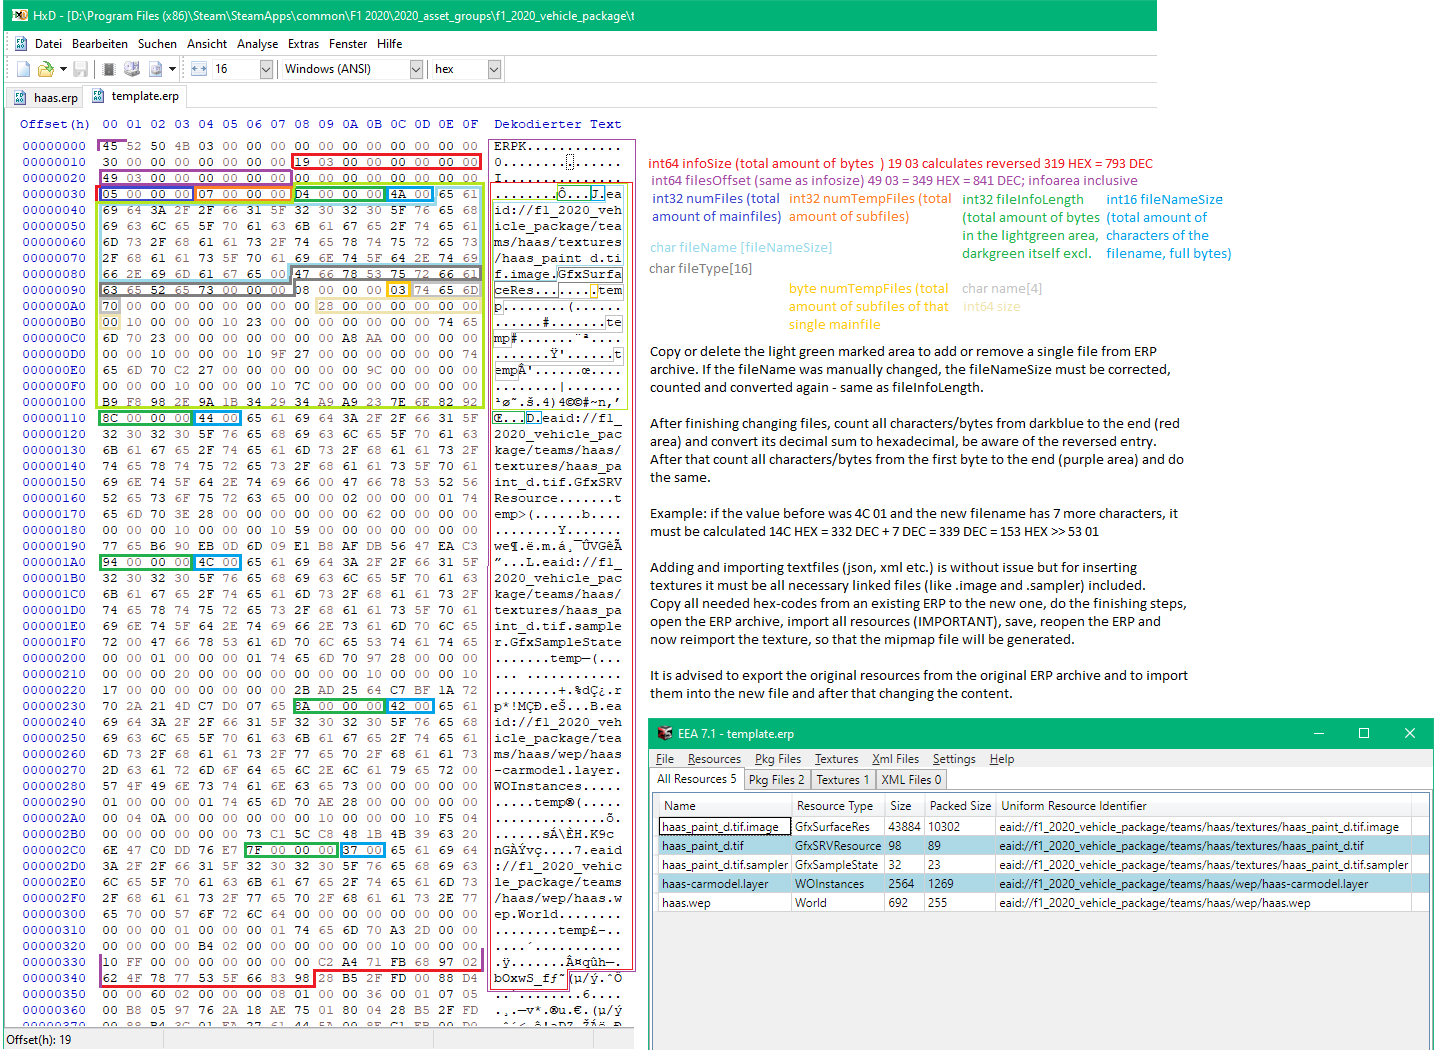Open the Bearbeiten menu
The image size is (1441, 1050).
100,44
